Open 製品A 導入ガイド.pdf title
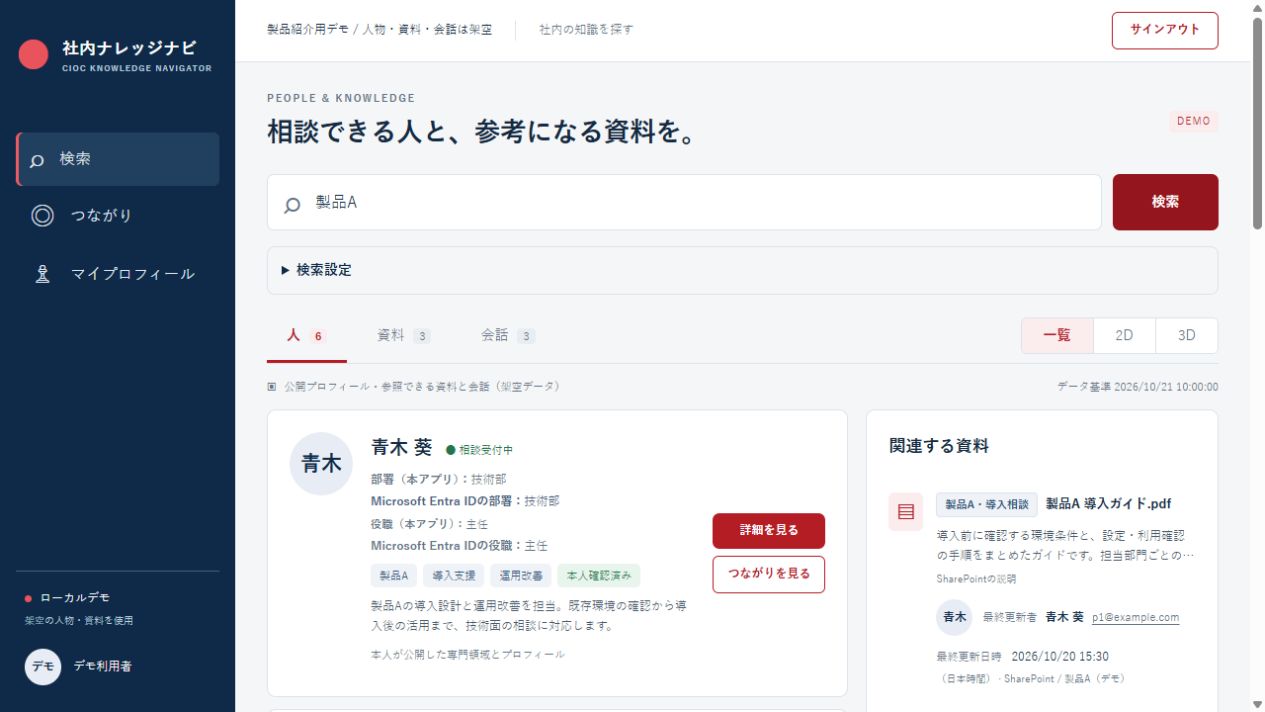The height and width of the screenshot is (712, 1265). click(1108, 504)
